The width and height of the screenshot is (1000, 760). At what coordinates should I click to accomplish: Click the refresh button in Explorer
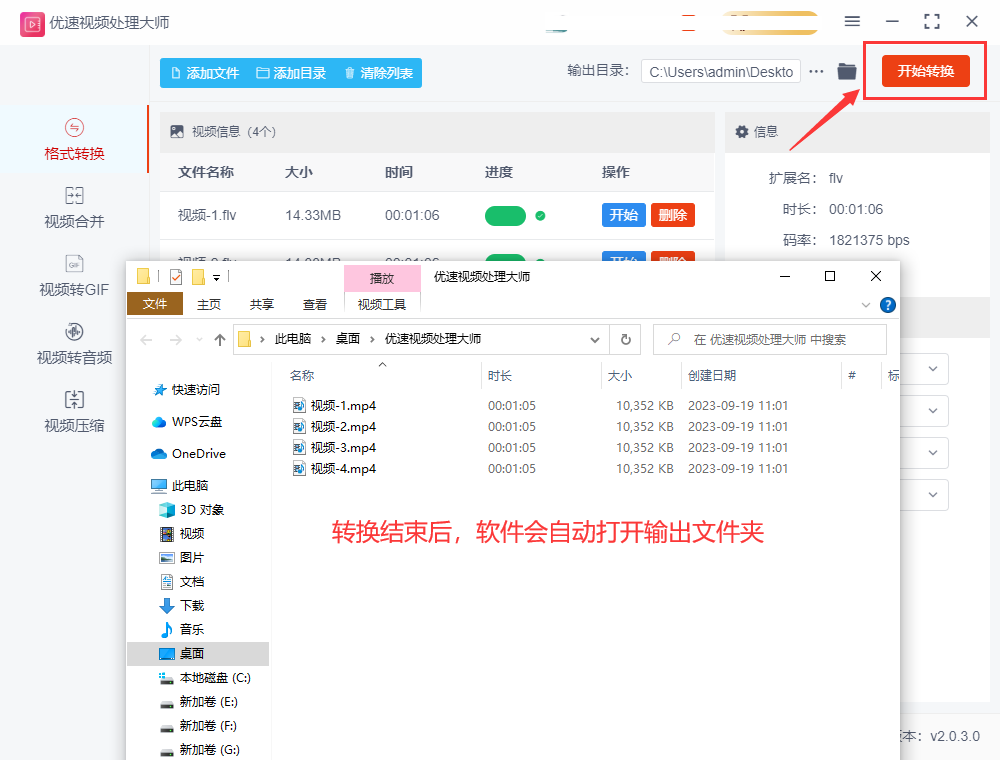pos(626,340)
